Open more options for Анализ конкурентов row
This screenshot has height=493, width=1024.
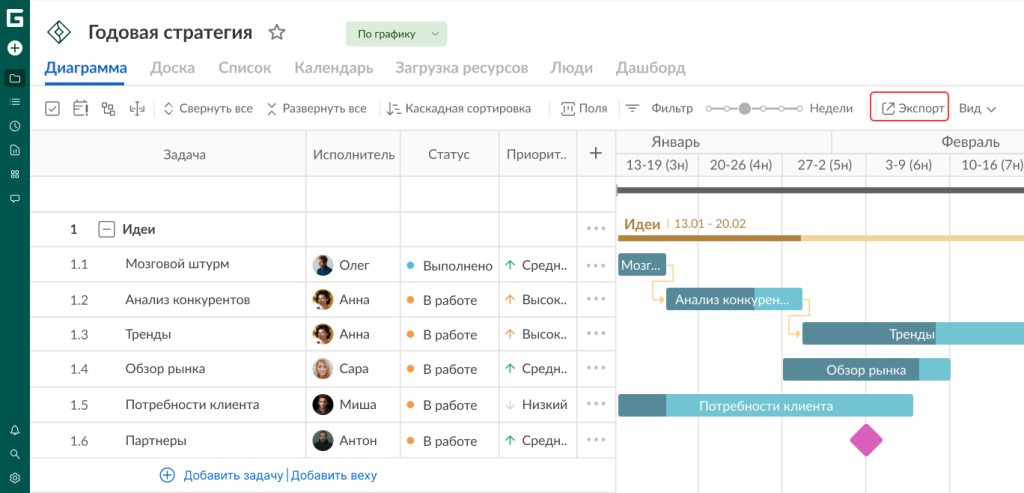point(596,299)
